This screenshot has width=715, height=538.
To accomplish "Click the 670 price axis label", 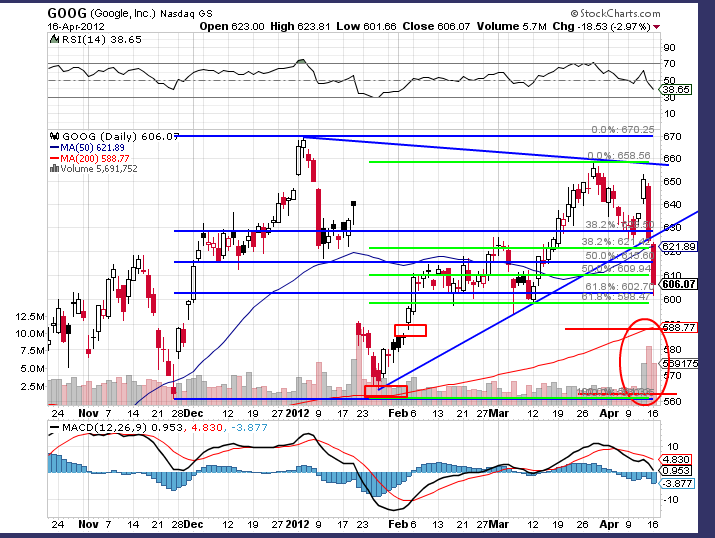I will (x=672, y=137).
